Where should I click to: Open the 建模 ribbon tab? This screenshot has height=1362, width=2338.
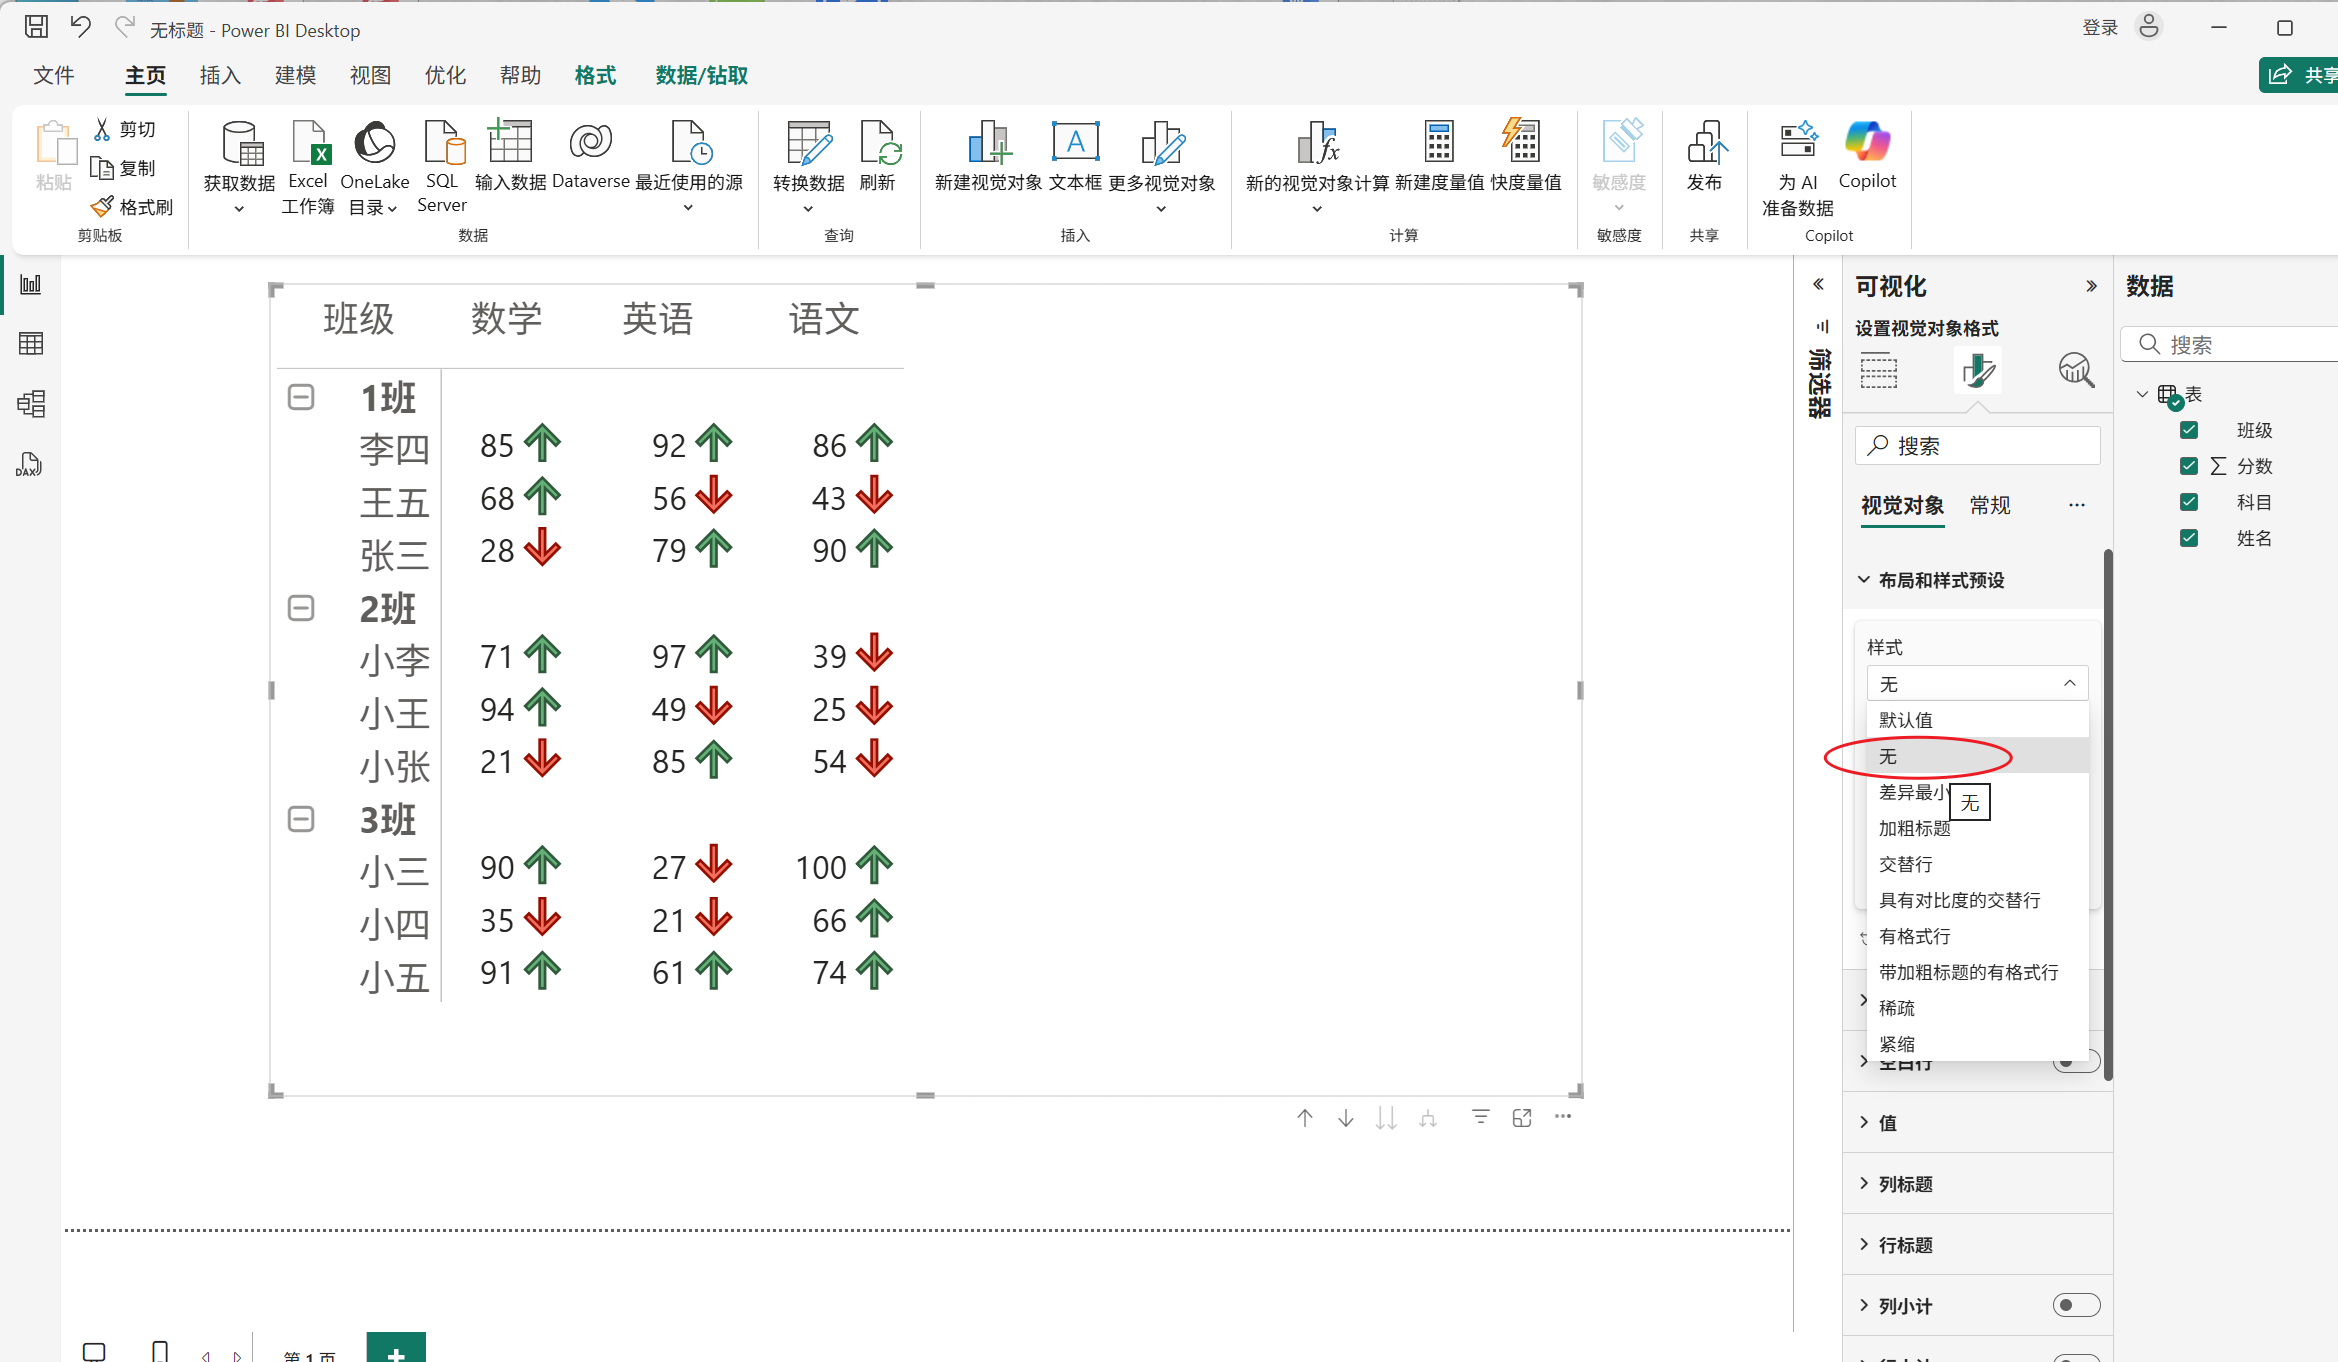295,76
